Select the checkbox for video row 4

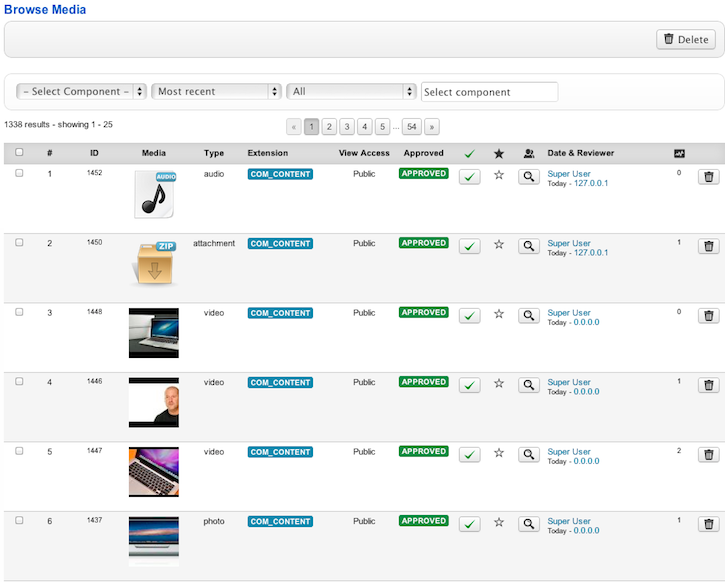pos(19,381)
